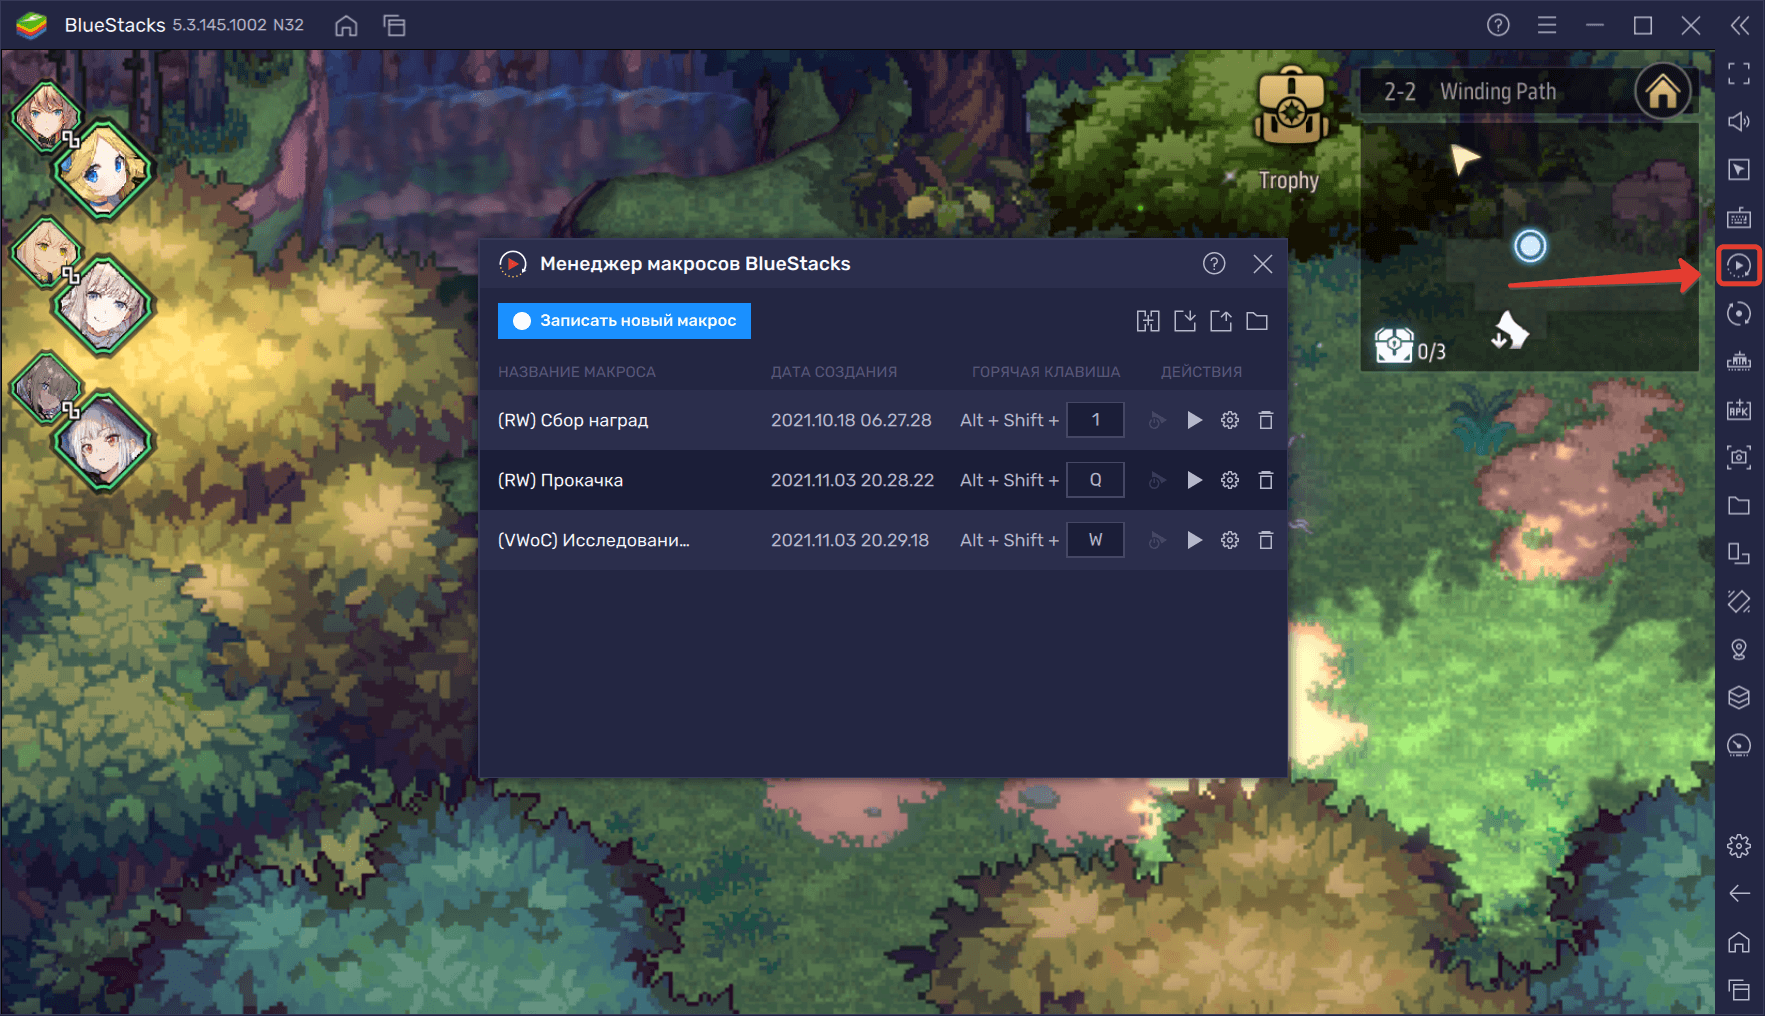Viewport: 1765px width, 1016px height.
Task: Click the Android back arrow in sidebar
Action: [1739, 893]
